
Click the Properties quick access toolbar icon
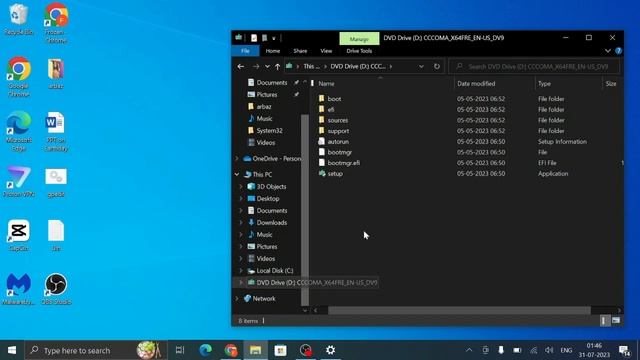254,38
